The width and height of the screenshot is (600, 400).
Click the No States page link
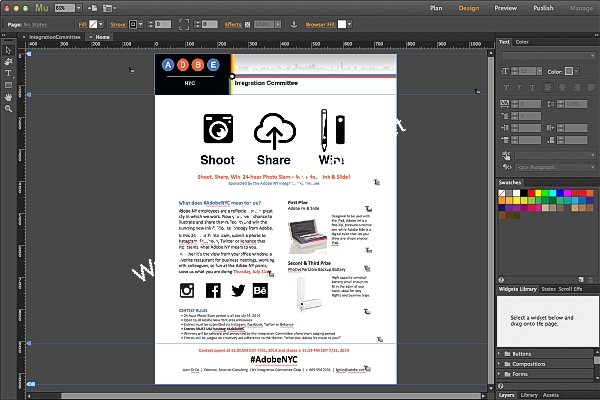35,24
